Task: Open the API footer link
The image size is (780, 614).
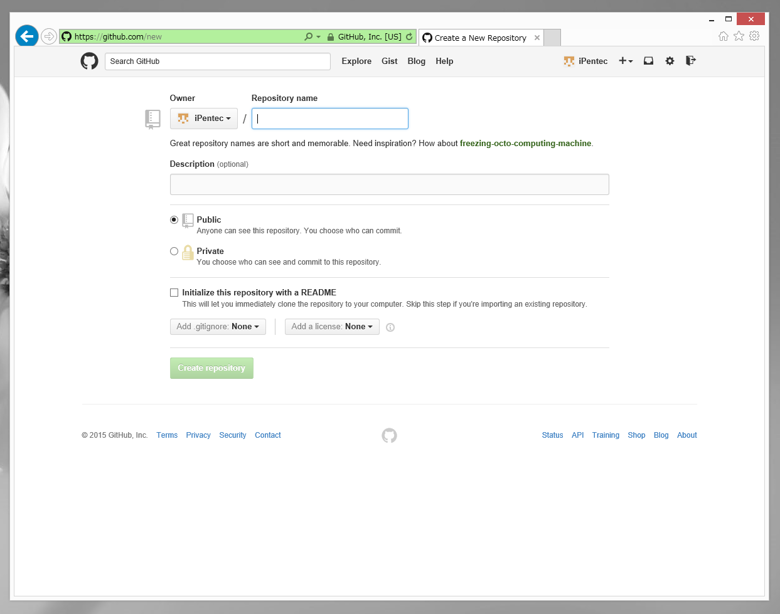Action: [x=578, y=435]
